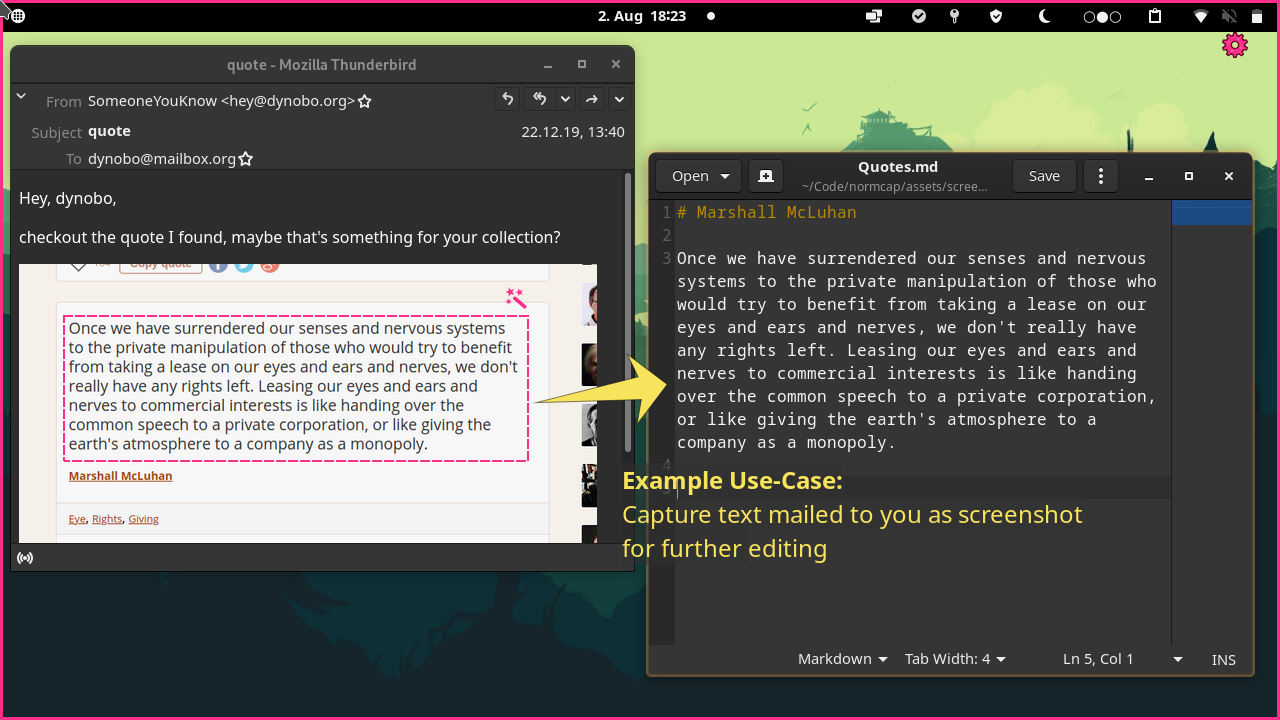The width and height of the screenshot is (1280, 720).
Task: Open the Giving tag link
Action: pyautogui.click(x=143, y=519)
